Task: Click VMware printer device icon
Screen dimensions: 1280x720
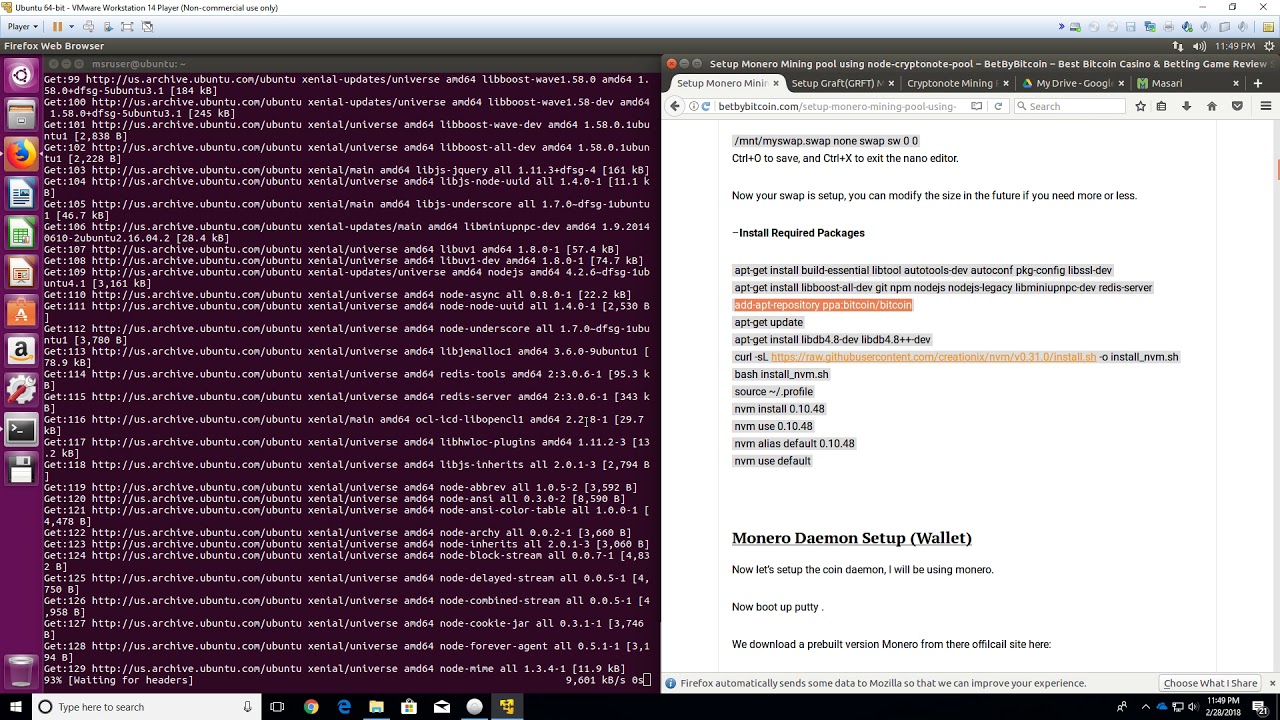Action: pyautogui.click(x=1169, y=27)
